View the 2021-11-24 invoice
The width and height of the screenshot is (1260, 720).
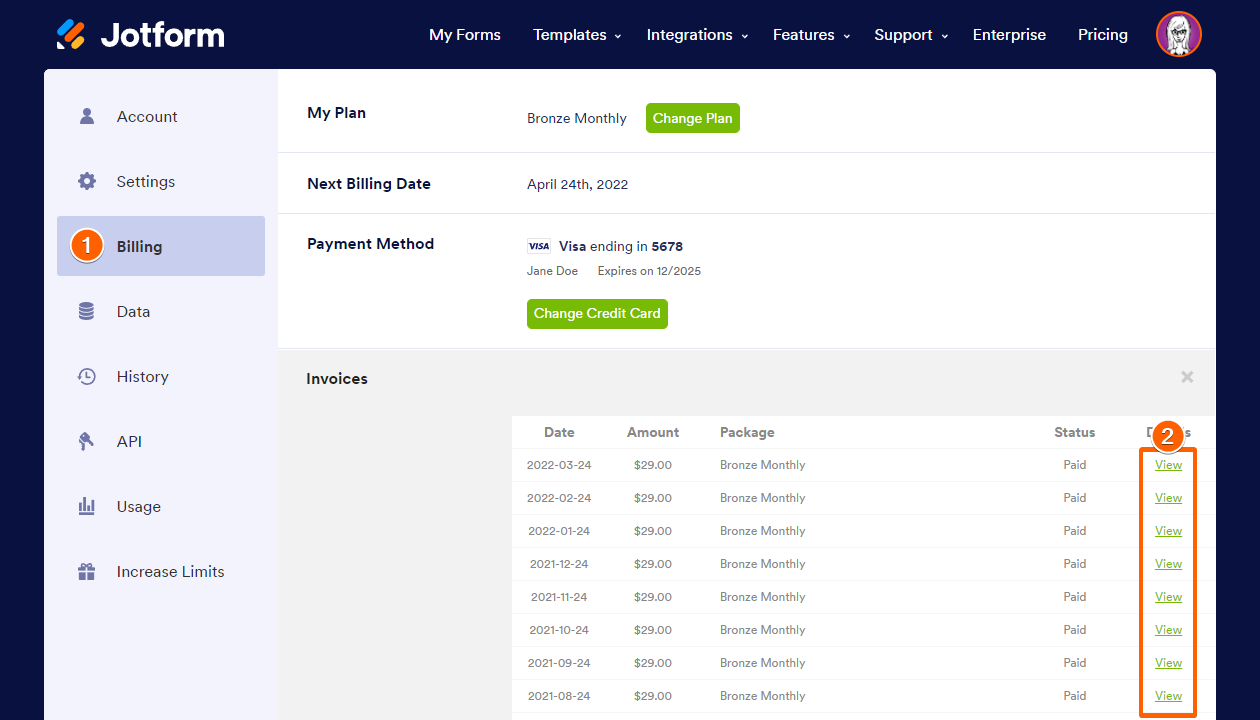pos(1168,597)
